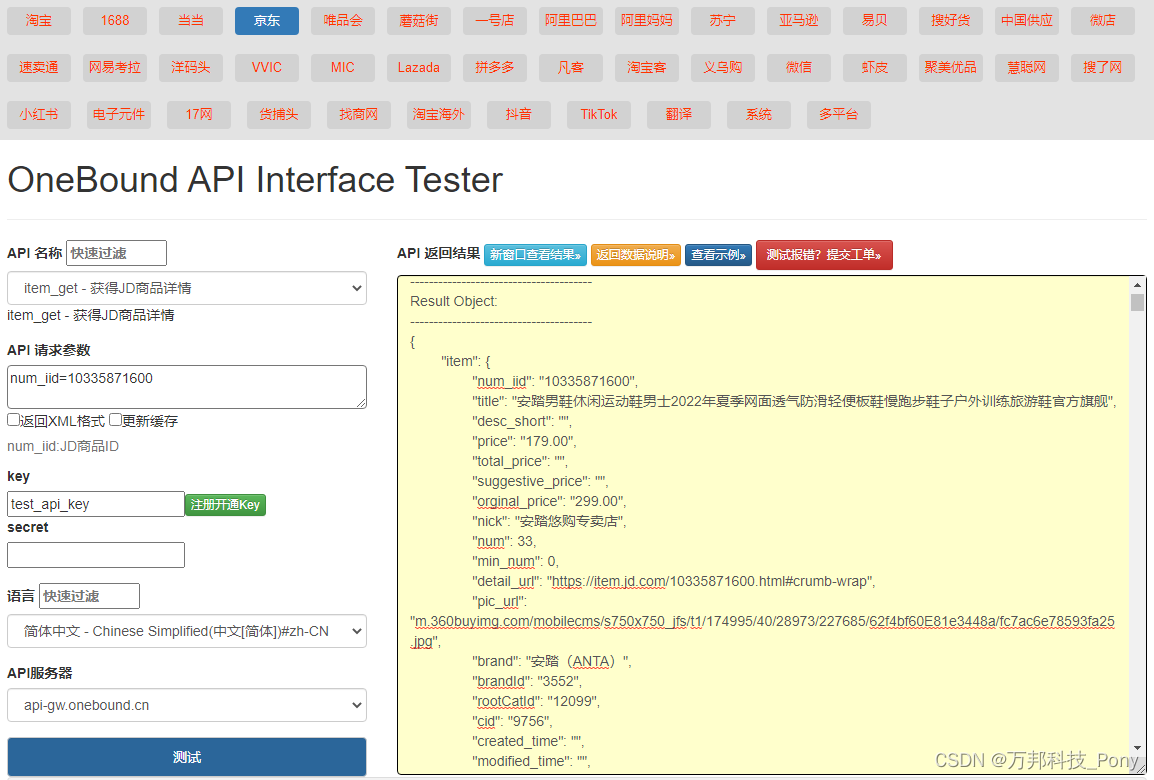Screen dimensions: 1154x780
Task: Open the 小红书 tab
Action: (x=39, y=115)
